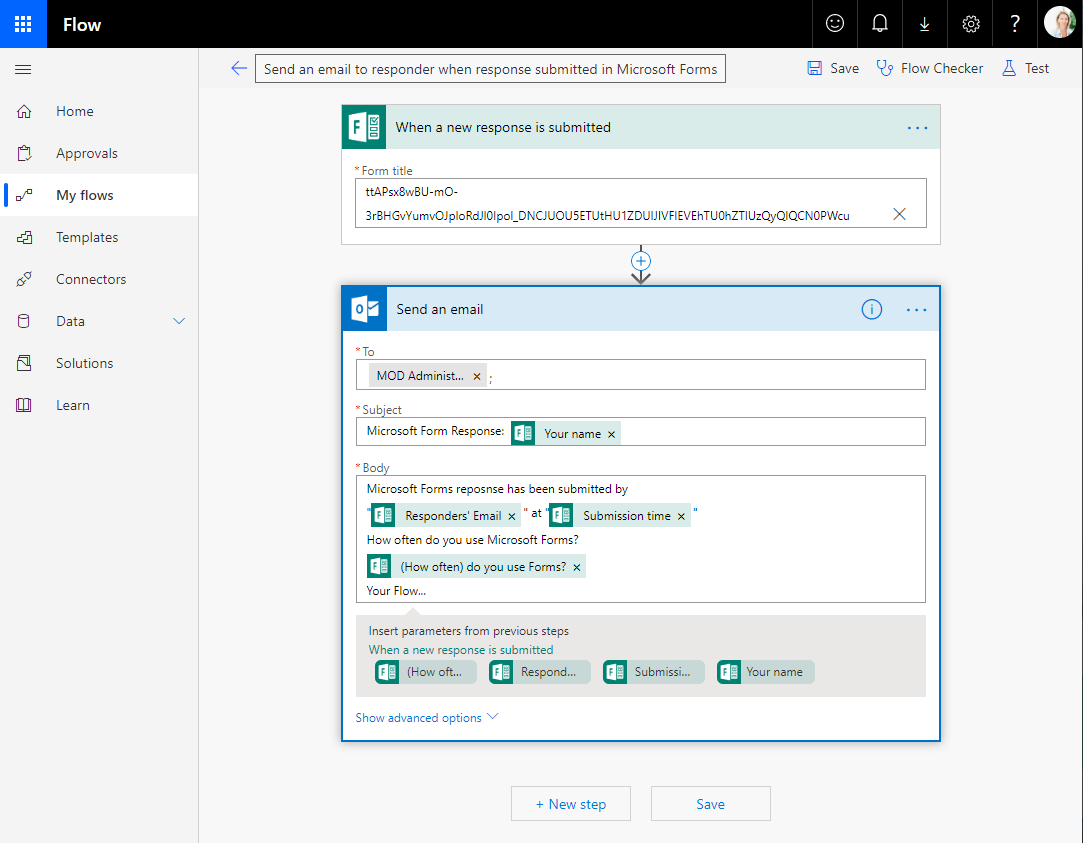
Task: Run Flow Checker from the toolbar
Action: [930, 68]
